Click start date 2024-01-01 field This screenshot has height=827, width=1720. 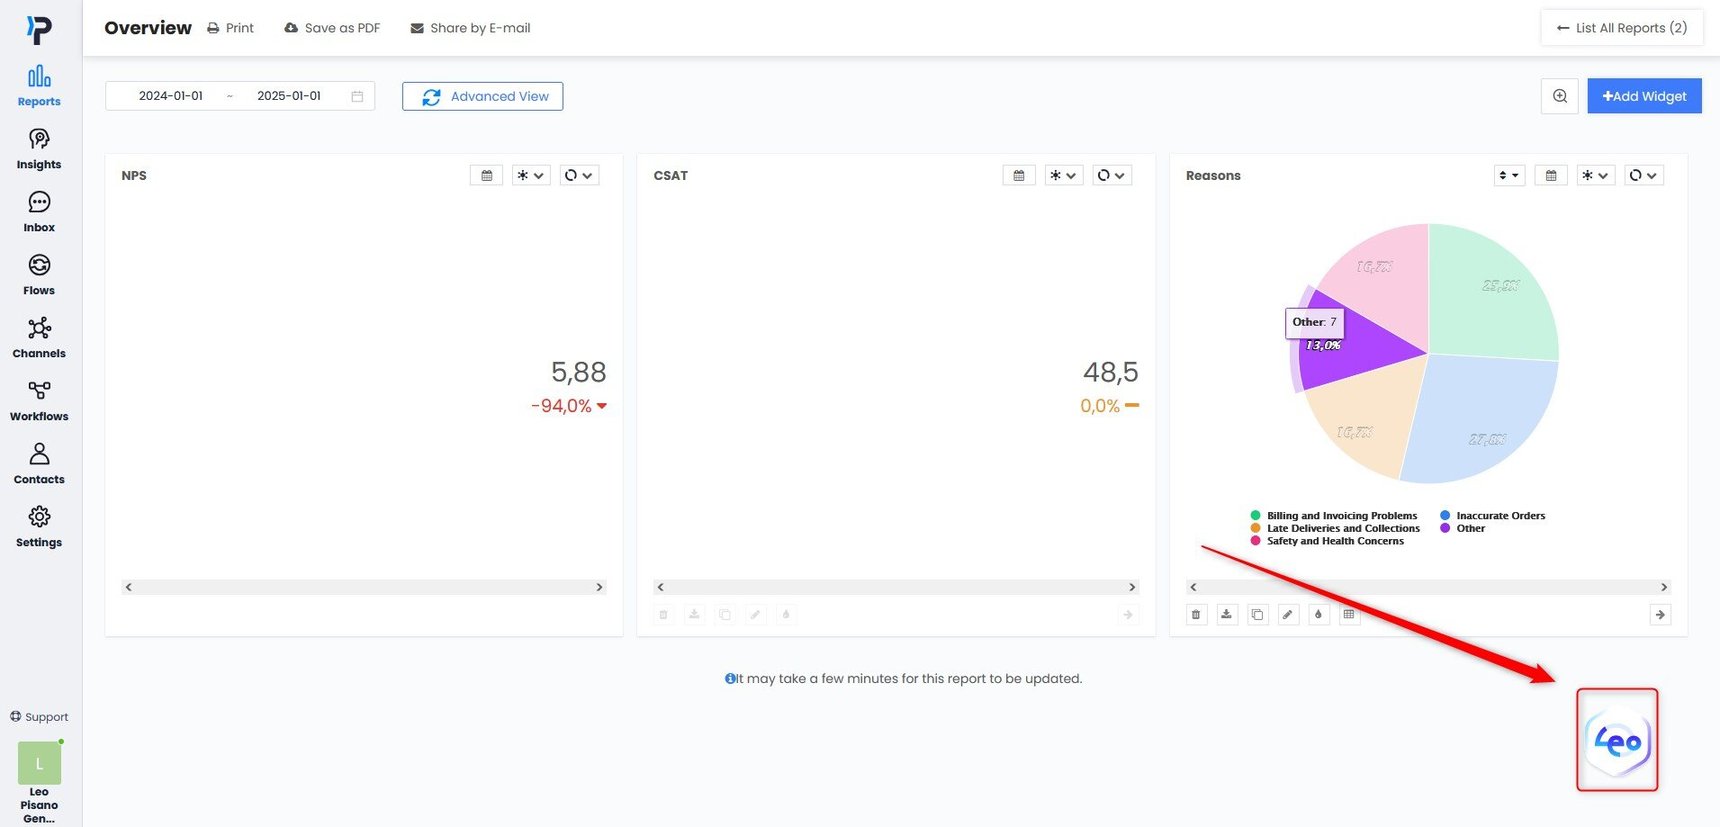[x=171, y=96]
